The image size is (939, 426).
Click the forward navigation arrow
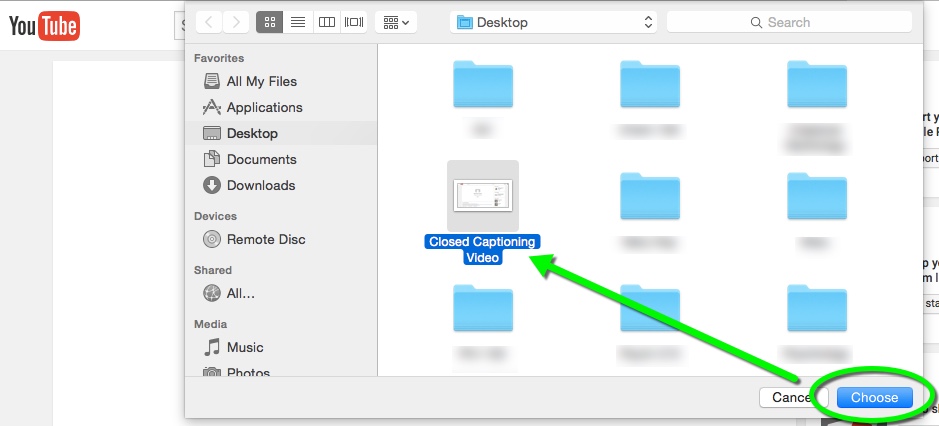236,21
